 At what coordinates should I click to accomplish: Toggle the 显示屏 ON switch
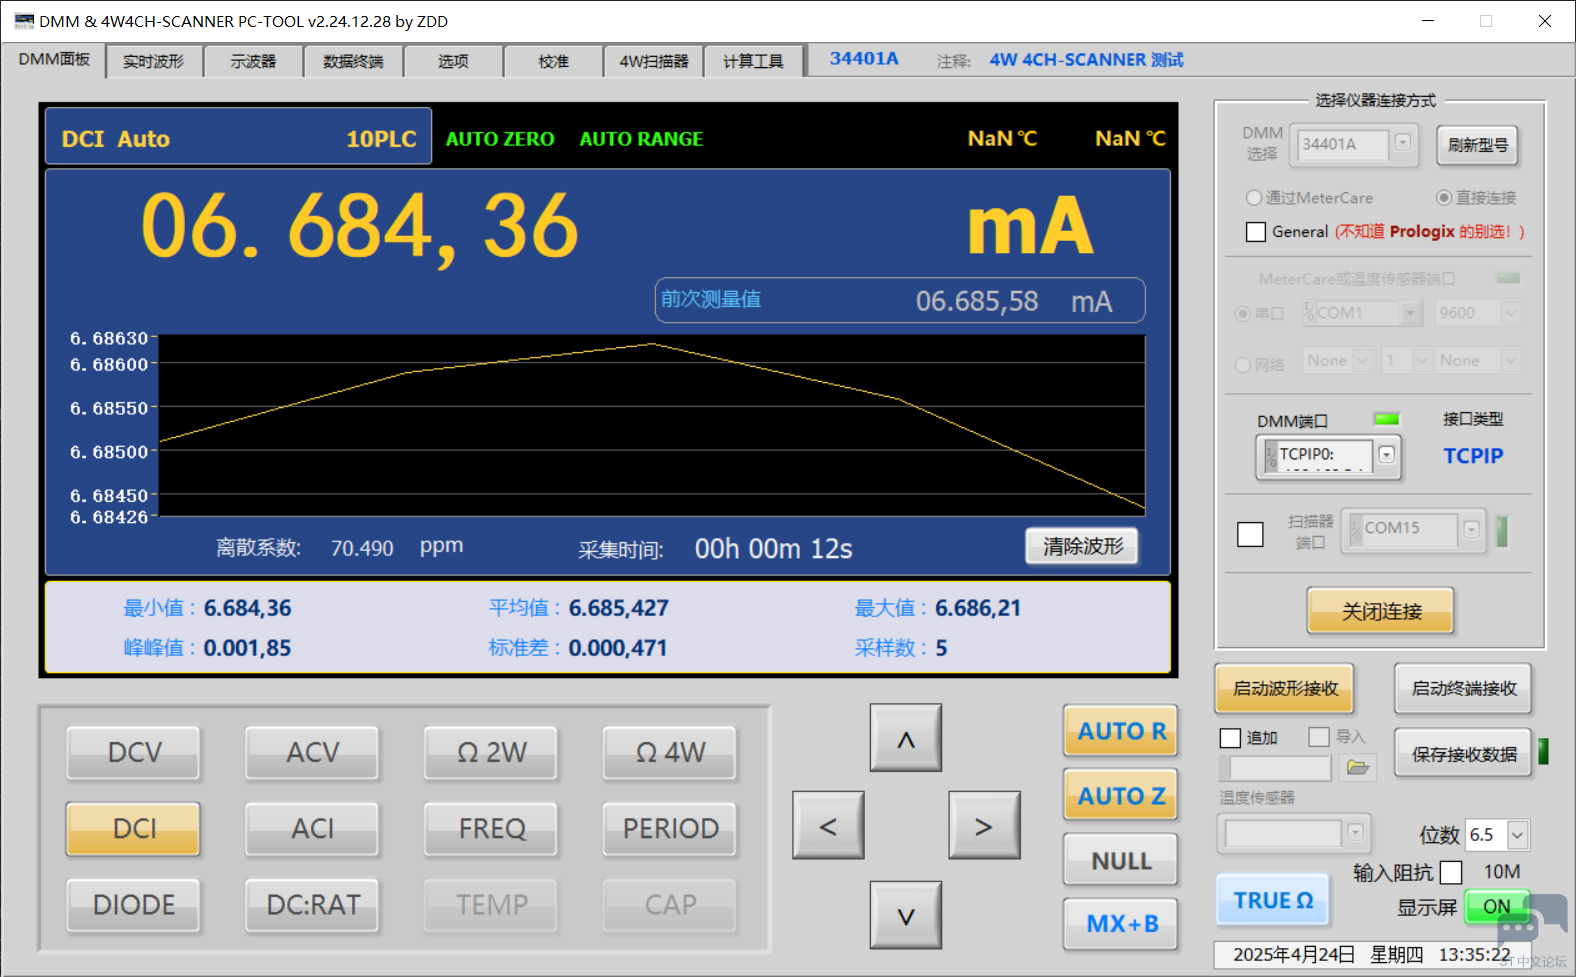[x=1497, y=907]
